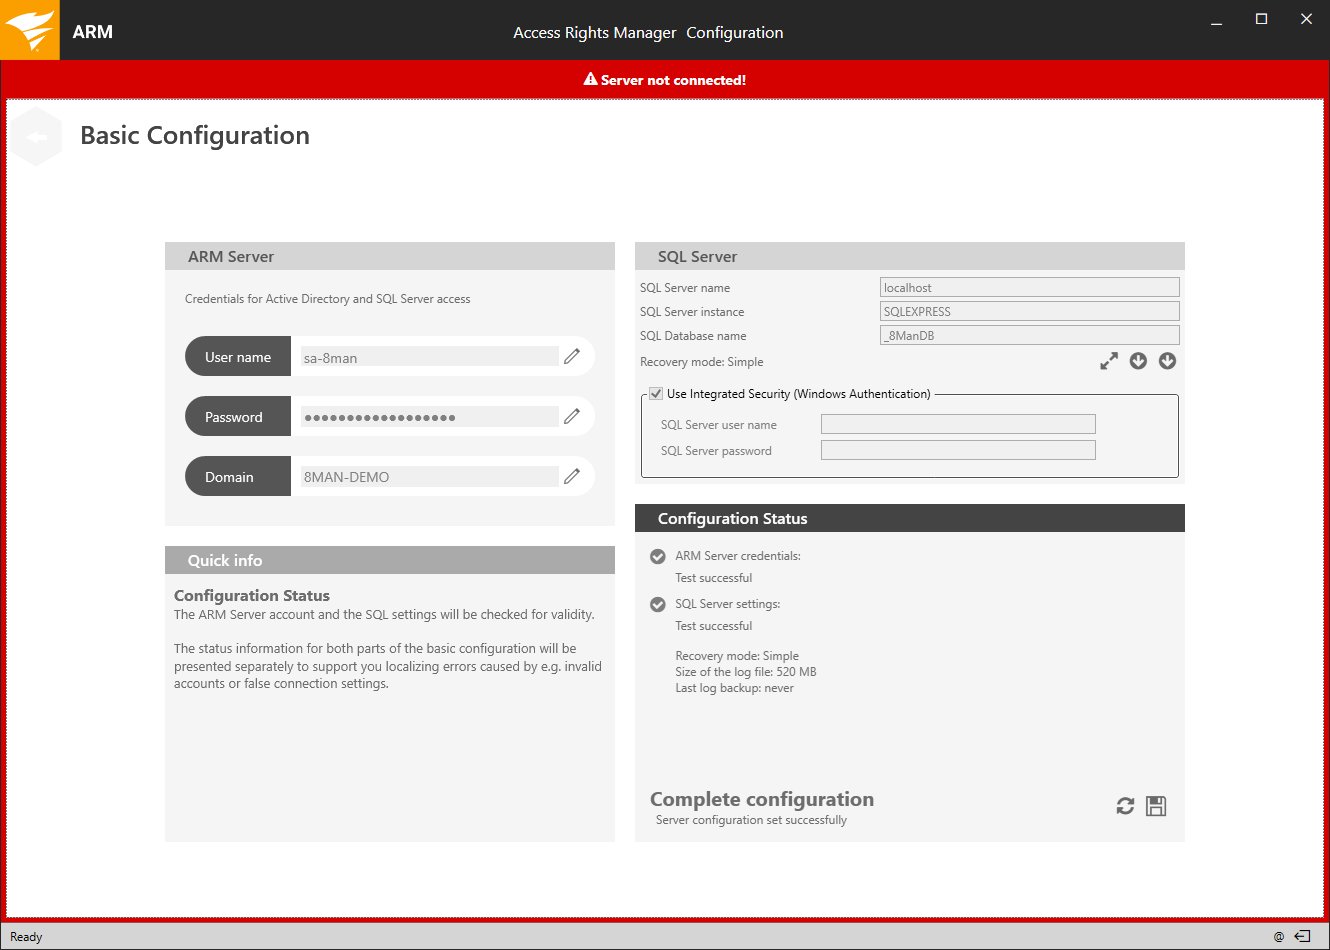Click the SolarWinds logo in the title bar

pyautogui.click(x=30, y=30)
